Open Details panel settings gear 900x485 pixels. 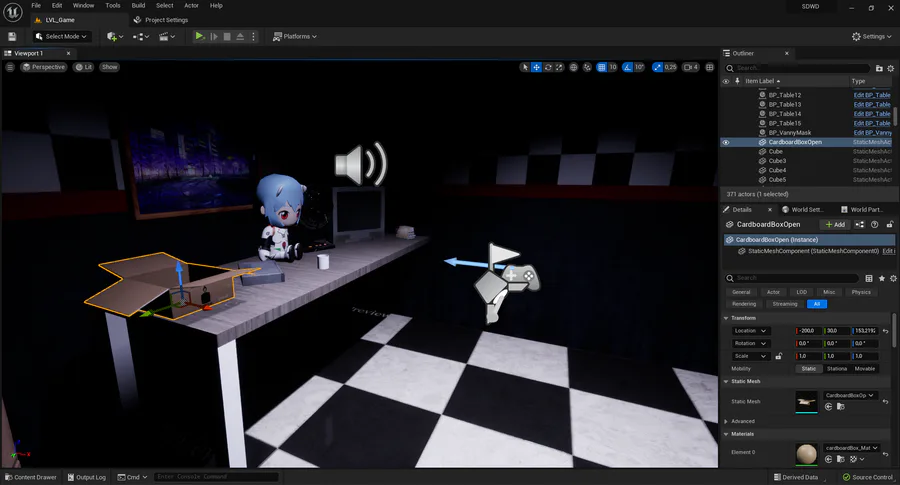[x=893, y=278]
